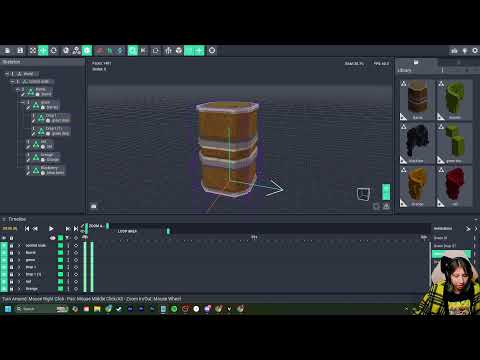Click the view cube icon in viewport
Image resolution: width=480 pixels, height=360 pixels.
pos(363,194)
